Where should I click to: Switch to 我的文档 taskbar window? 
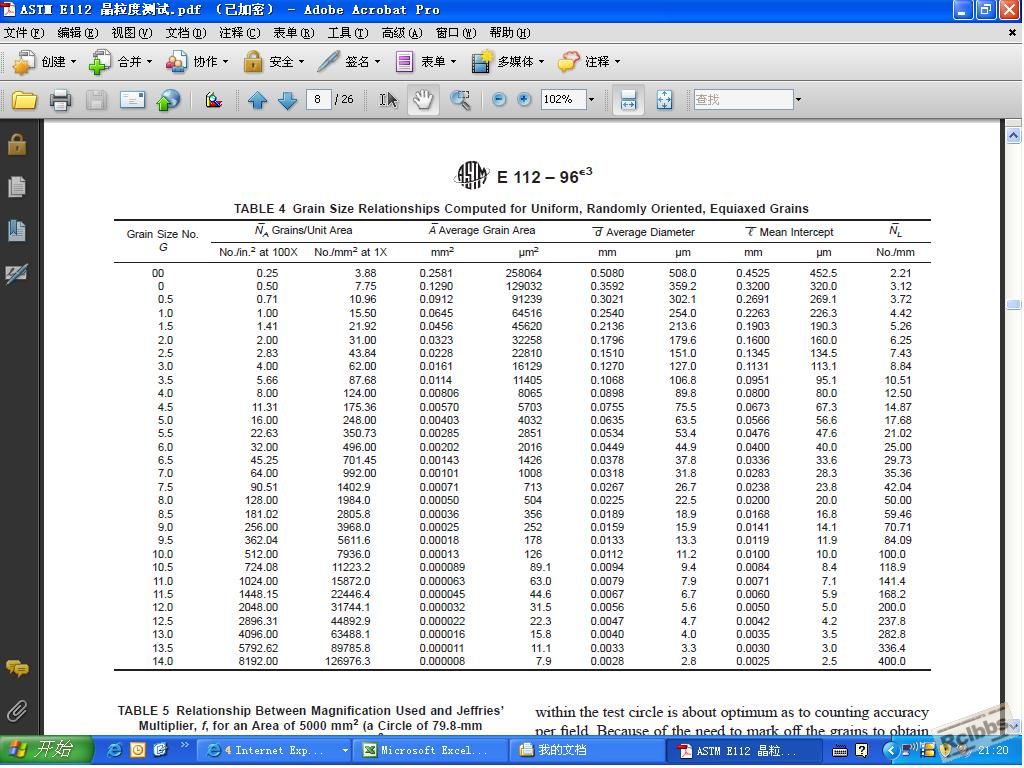586,750
